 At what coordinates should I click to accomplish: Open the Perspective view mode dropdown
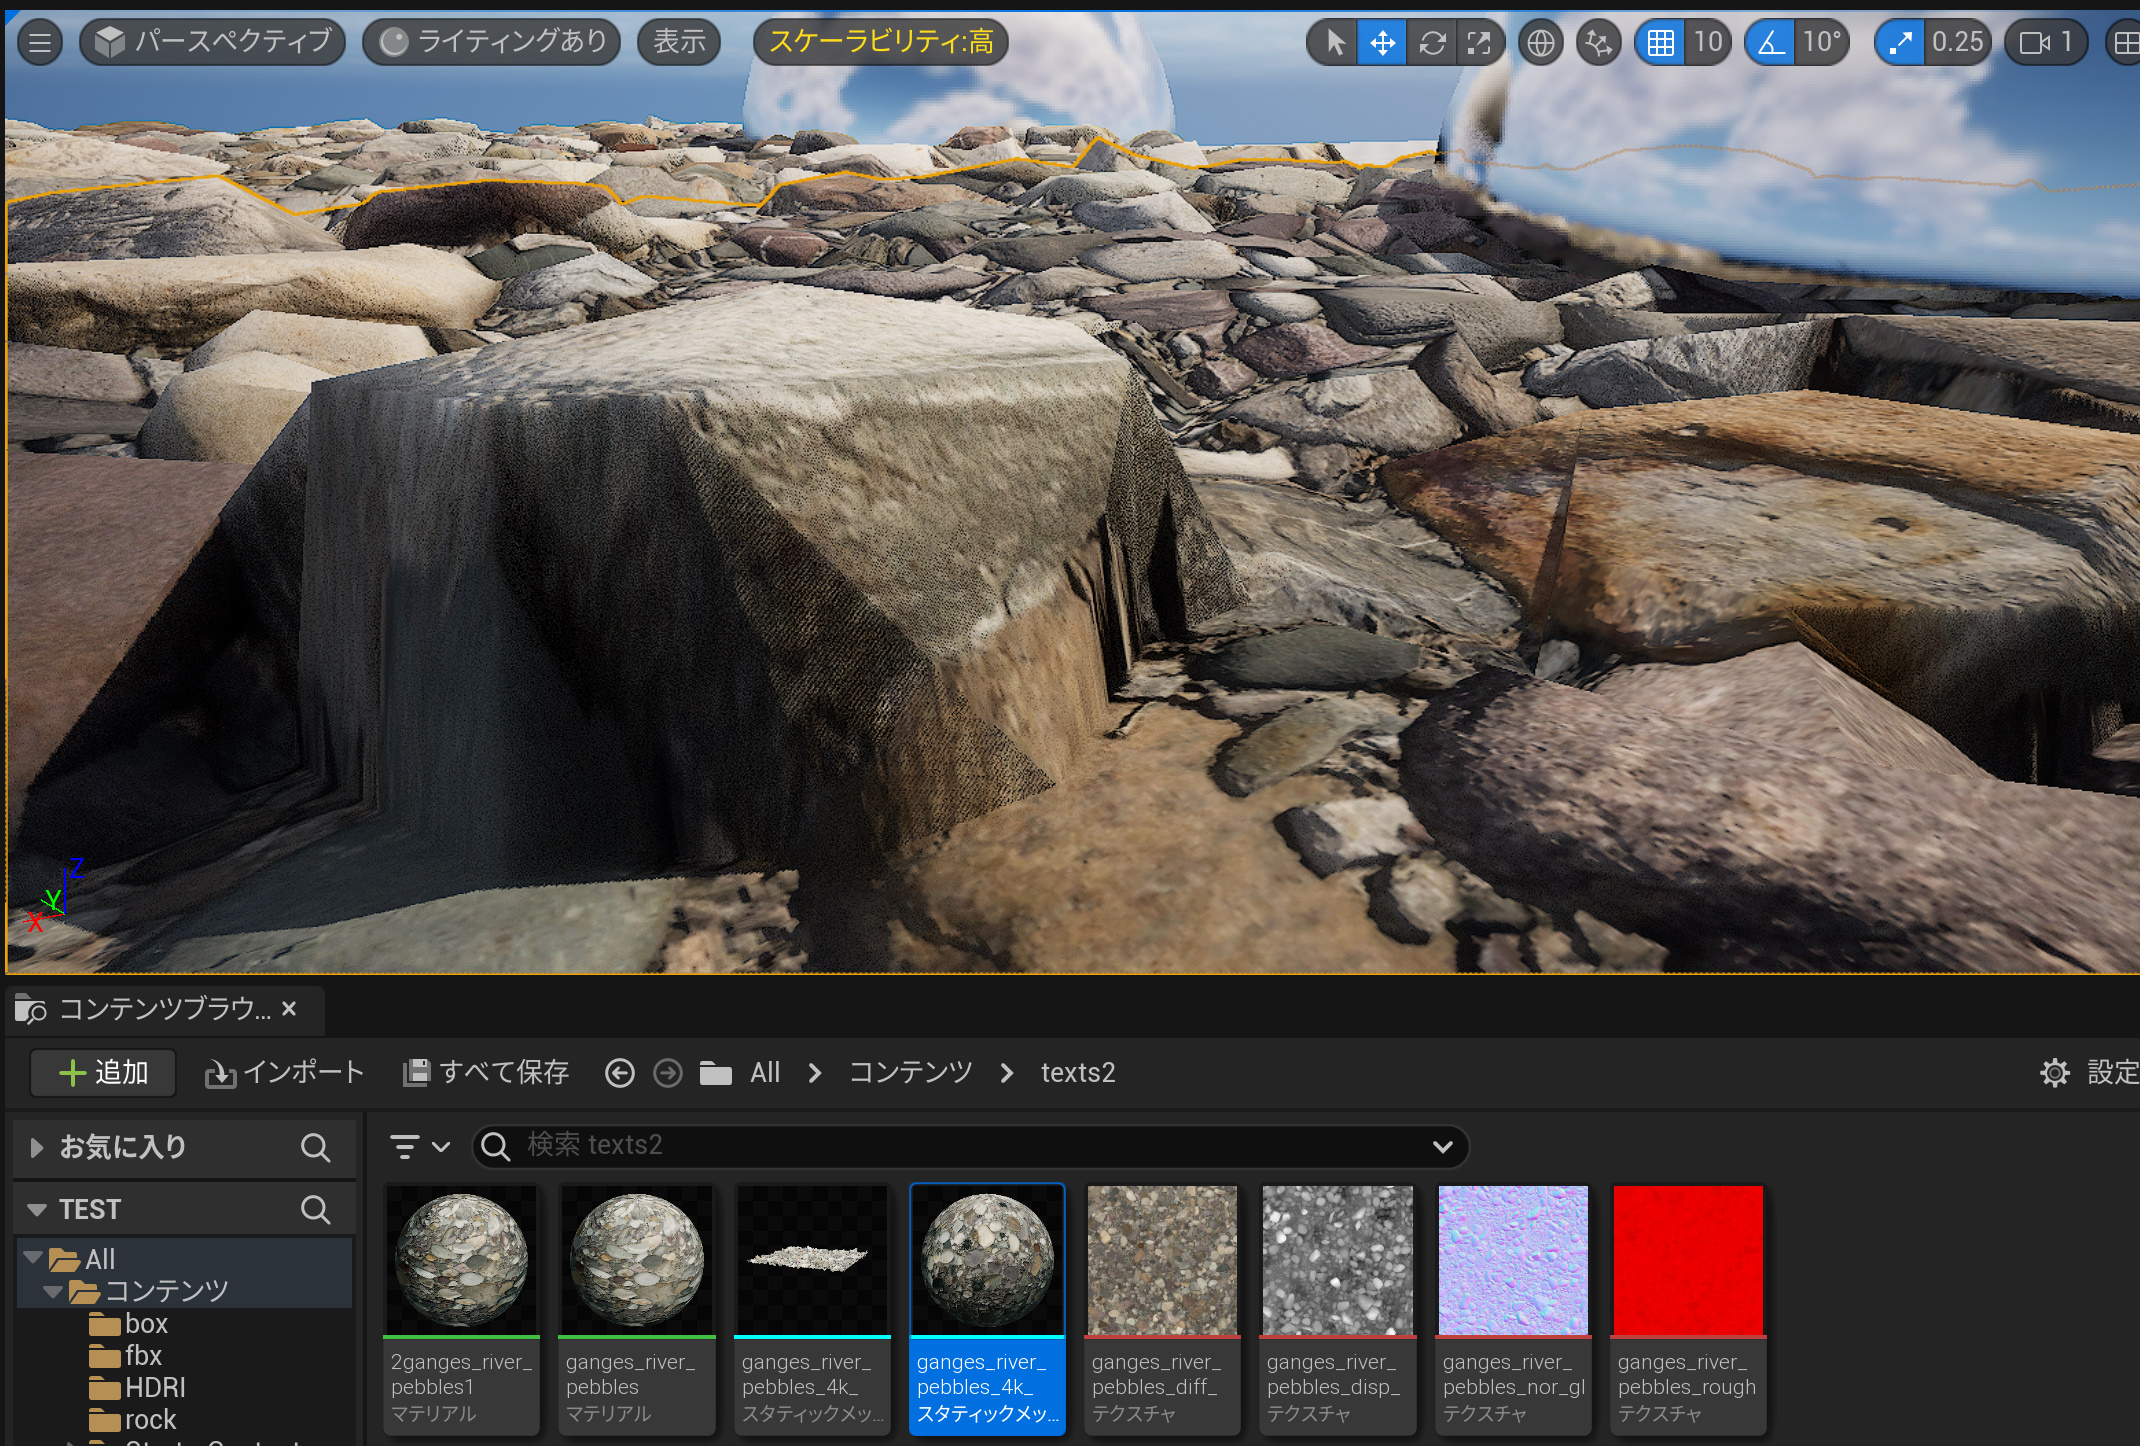(213, 42)
